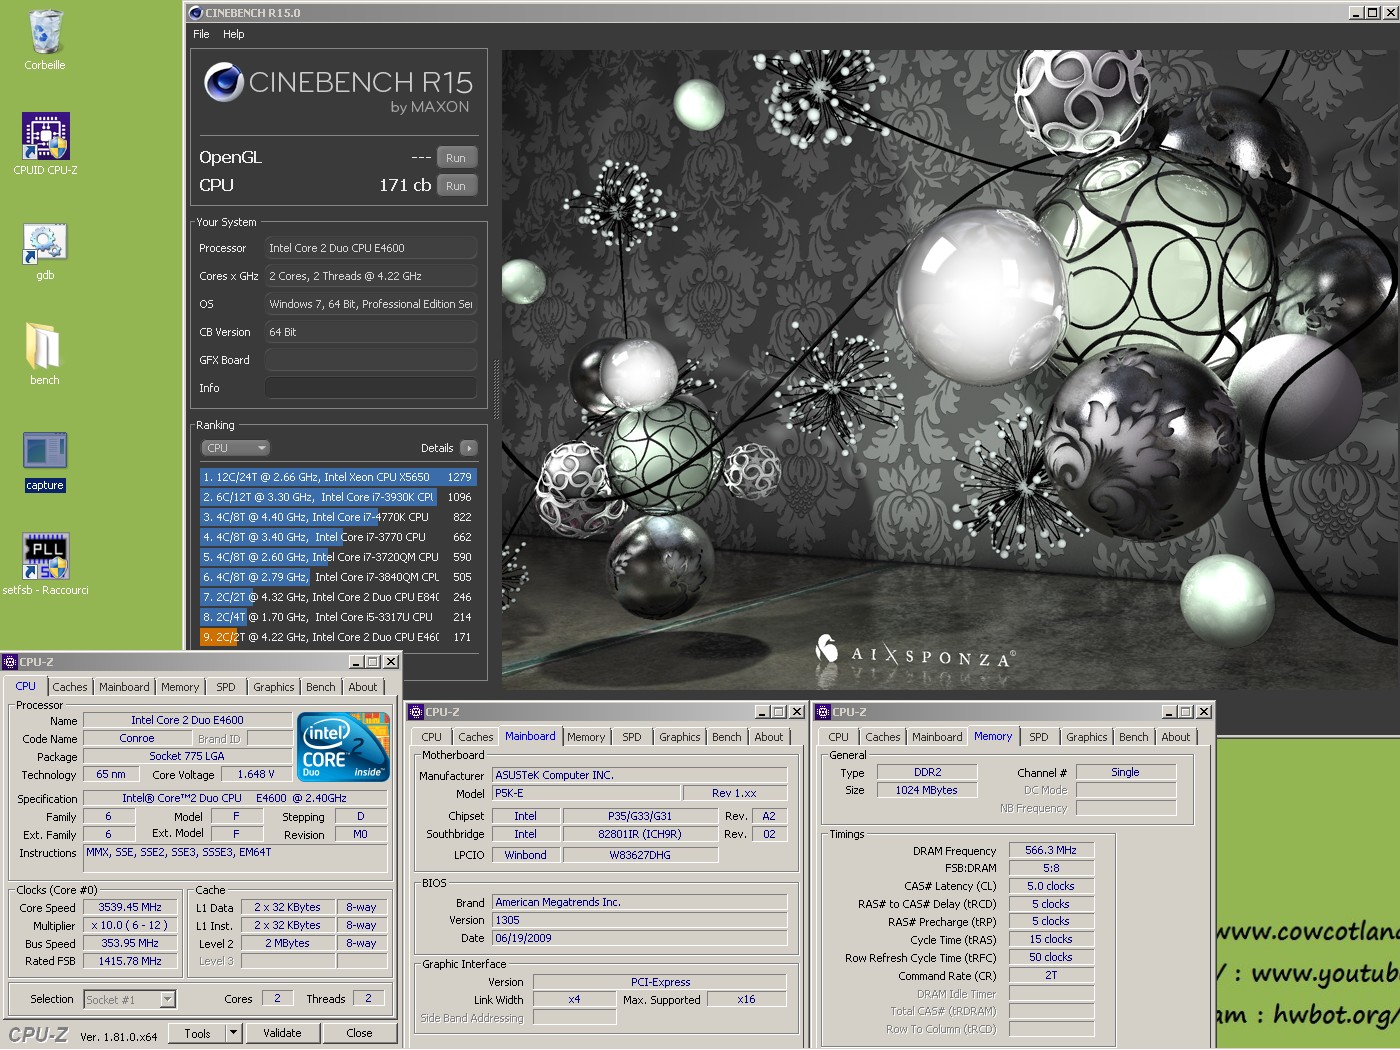This screenshot has width=1400, height=1050.
Task: Click the BIOS Date 06/19/2009
Action: 640,938
